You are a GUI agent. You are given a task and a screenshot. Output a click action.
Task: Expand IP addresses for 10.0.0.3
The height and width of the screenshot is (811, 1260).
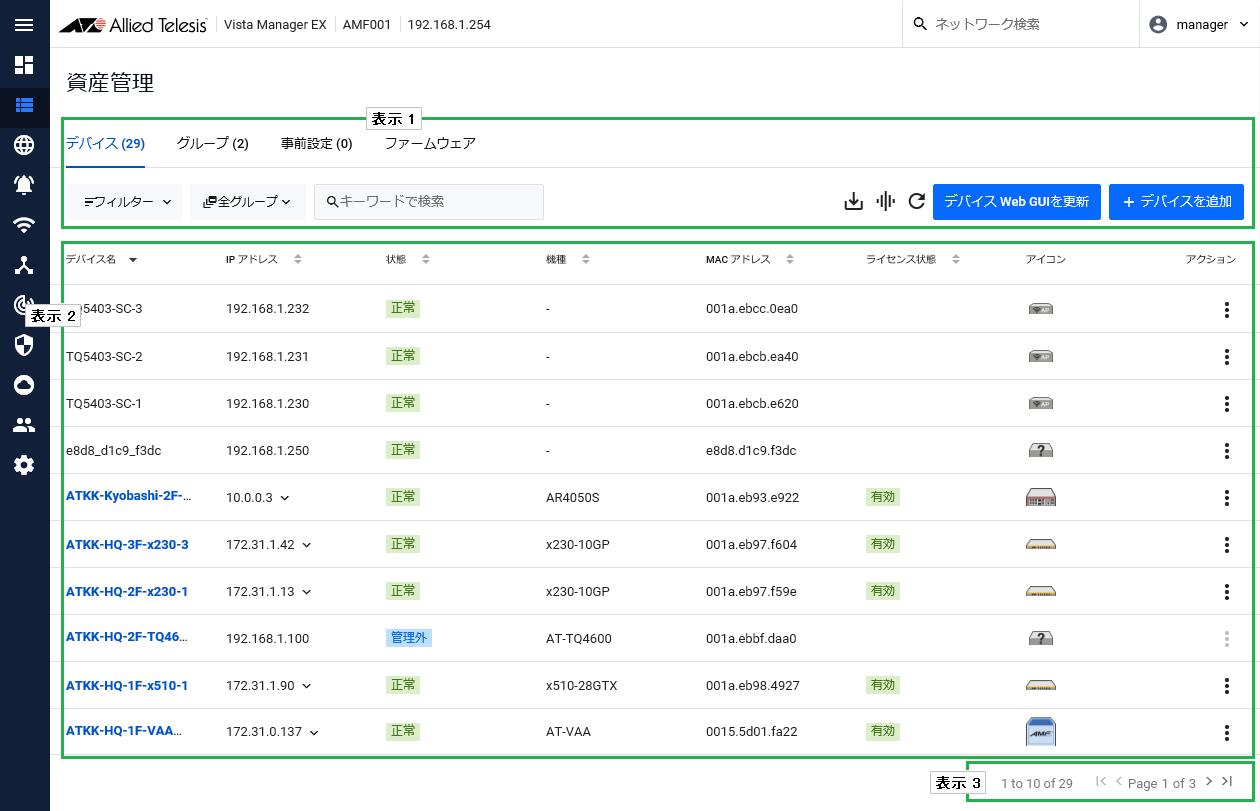click(284, 498)
